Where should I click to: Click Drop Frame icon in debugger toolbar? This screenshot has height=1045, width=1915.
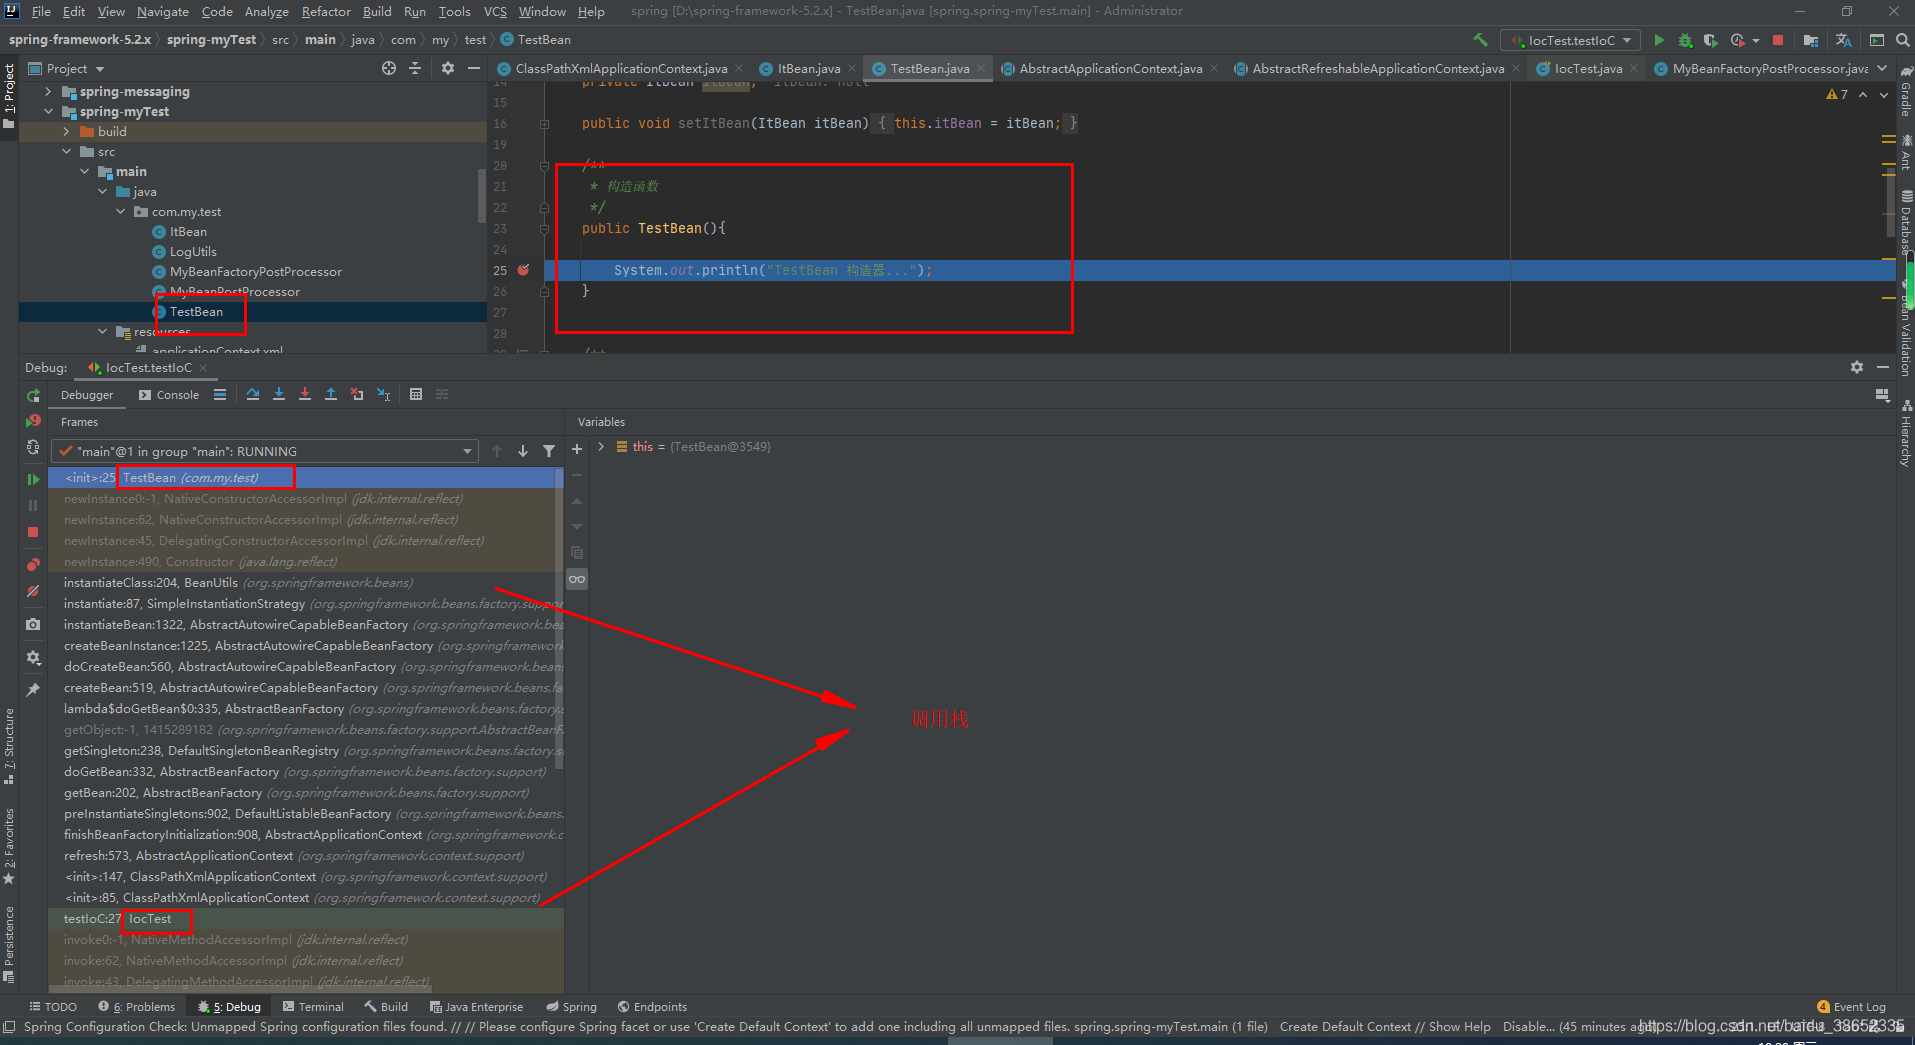tap(357, 394)
